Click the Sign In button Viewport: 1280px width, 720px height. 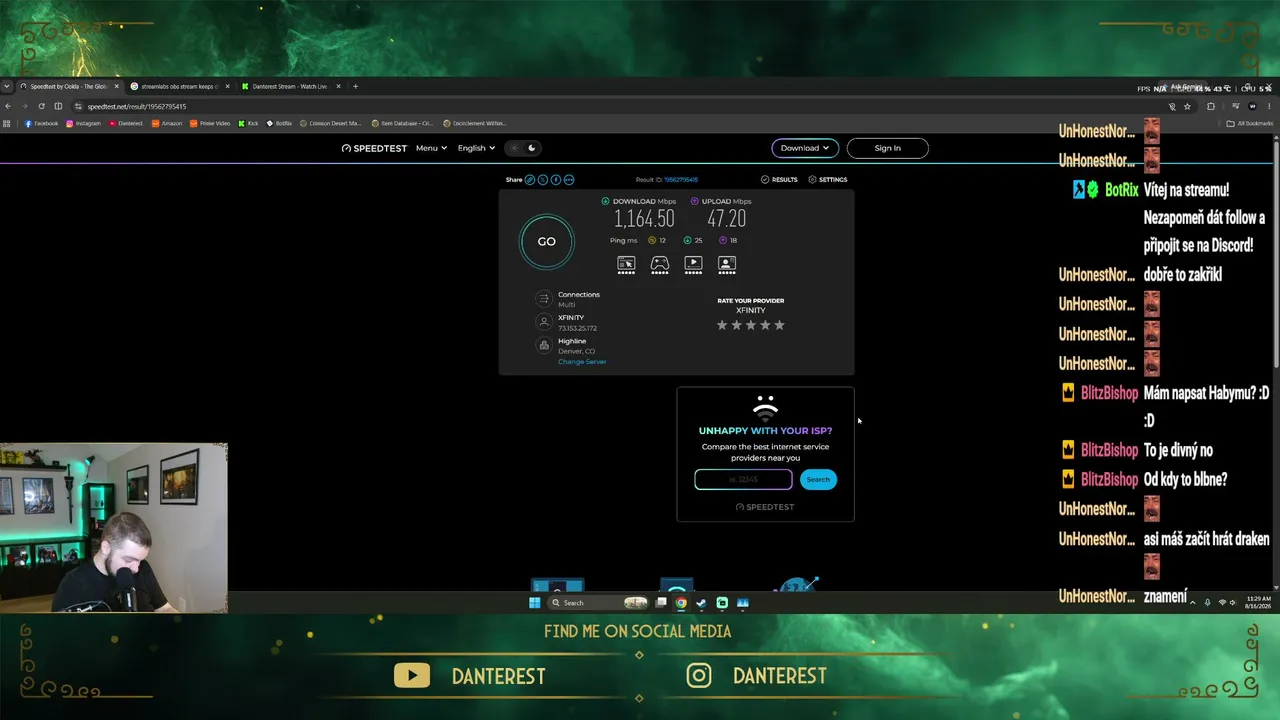coord(887,148)
